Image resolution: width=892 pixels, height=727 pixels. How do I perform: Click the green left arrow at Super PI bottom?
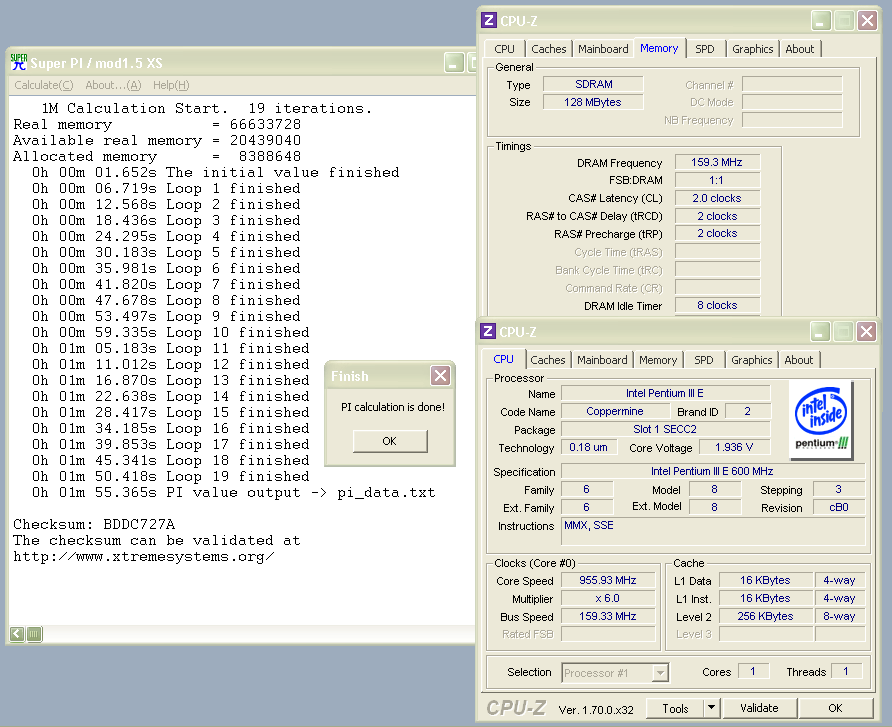[x=17, y=634]
